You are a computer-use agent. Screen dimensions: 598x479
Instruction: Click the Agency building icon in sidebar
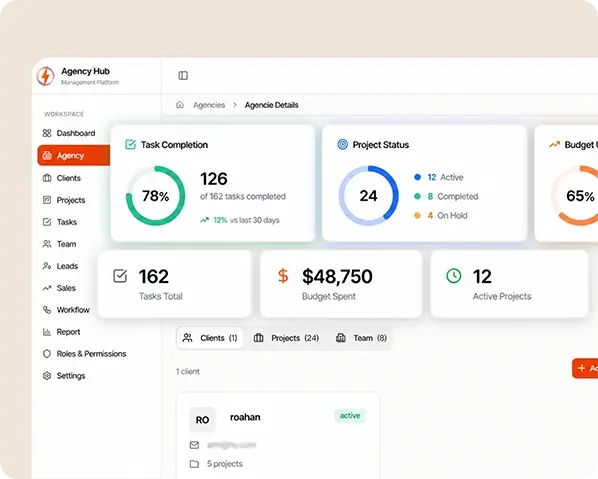click(x=47, y=155)
